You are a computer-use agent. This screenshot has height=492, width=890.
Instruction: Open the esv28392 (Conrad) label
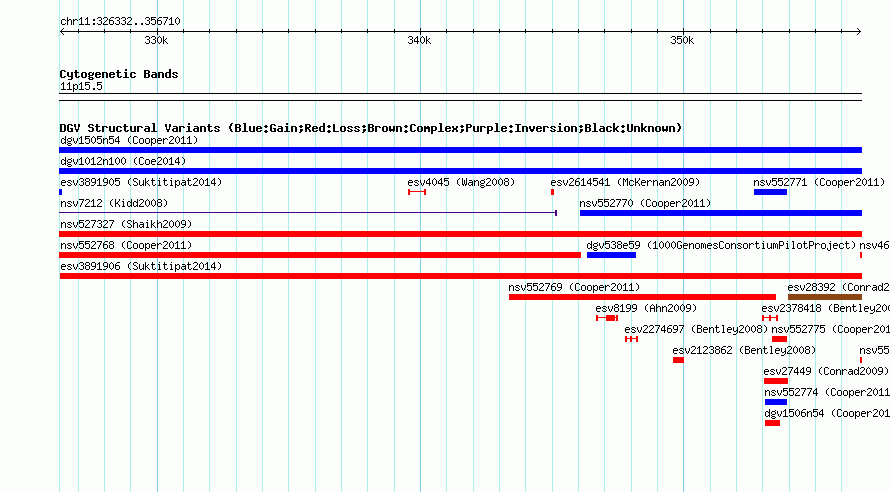click(x=839, y=287)
